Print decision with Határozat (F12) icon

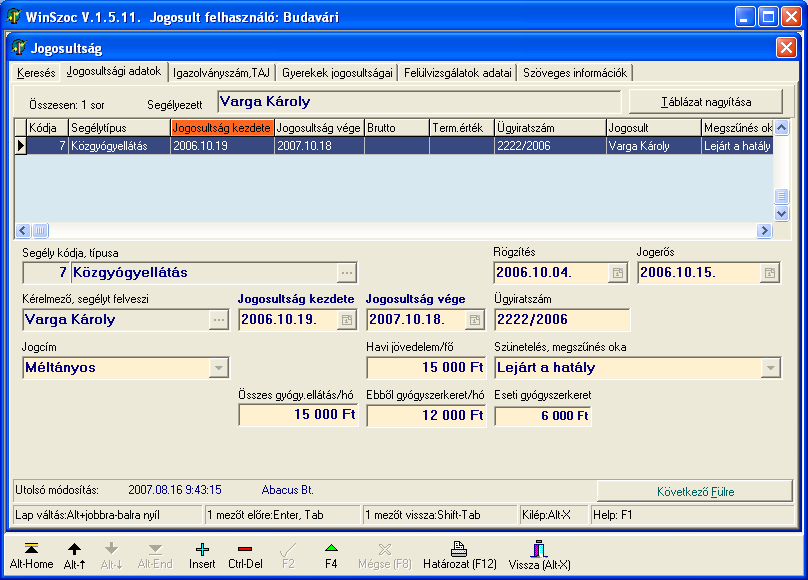459,549
